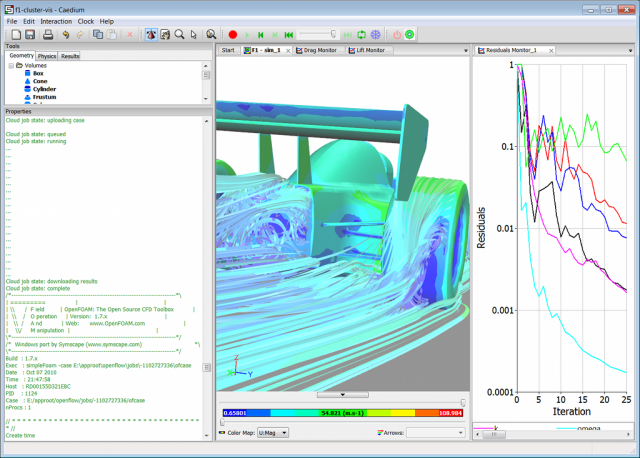Click the Residuals legend scroll left arrow

tap(478, 434)
